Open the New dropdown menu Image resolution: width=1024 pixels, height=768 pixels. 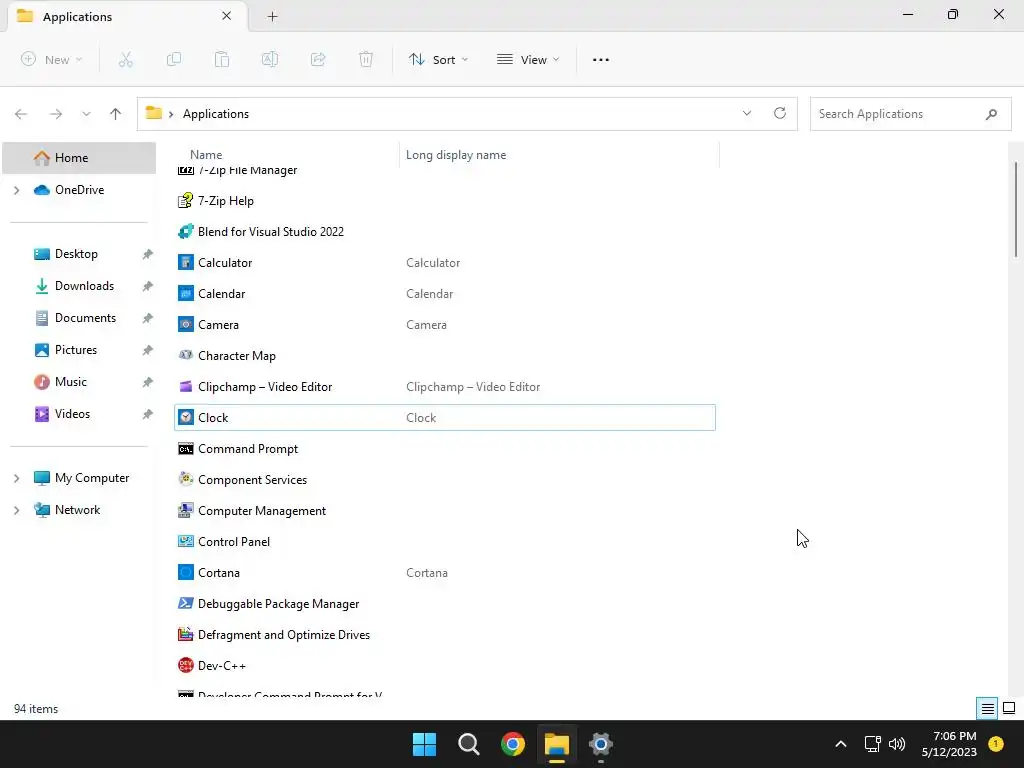tap(52, 59)
